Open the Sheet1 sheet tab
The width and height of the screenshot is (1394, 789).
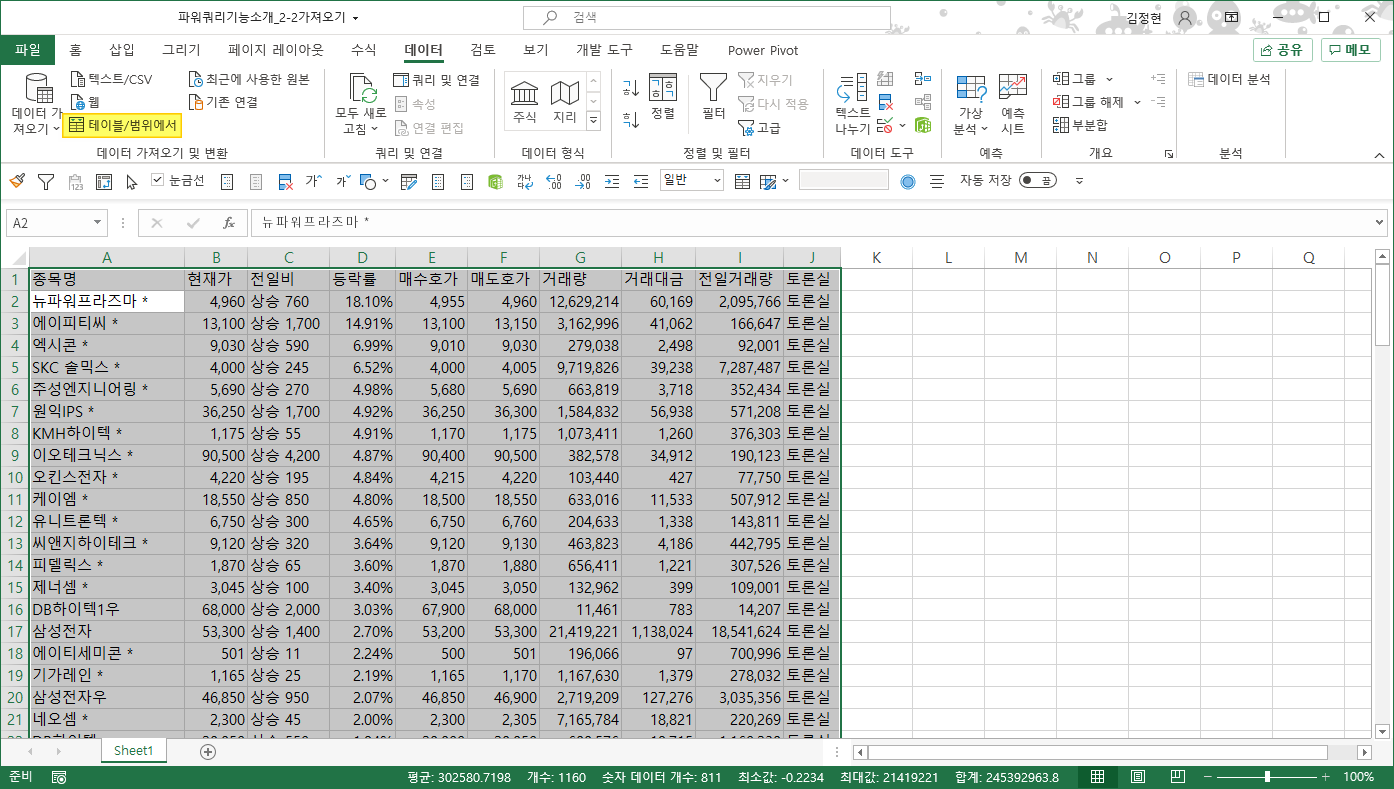(x=134, y=751)
